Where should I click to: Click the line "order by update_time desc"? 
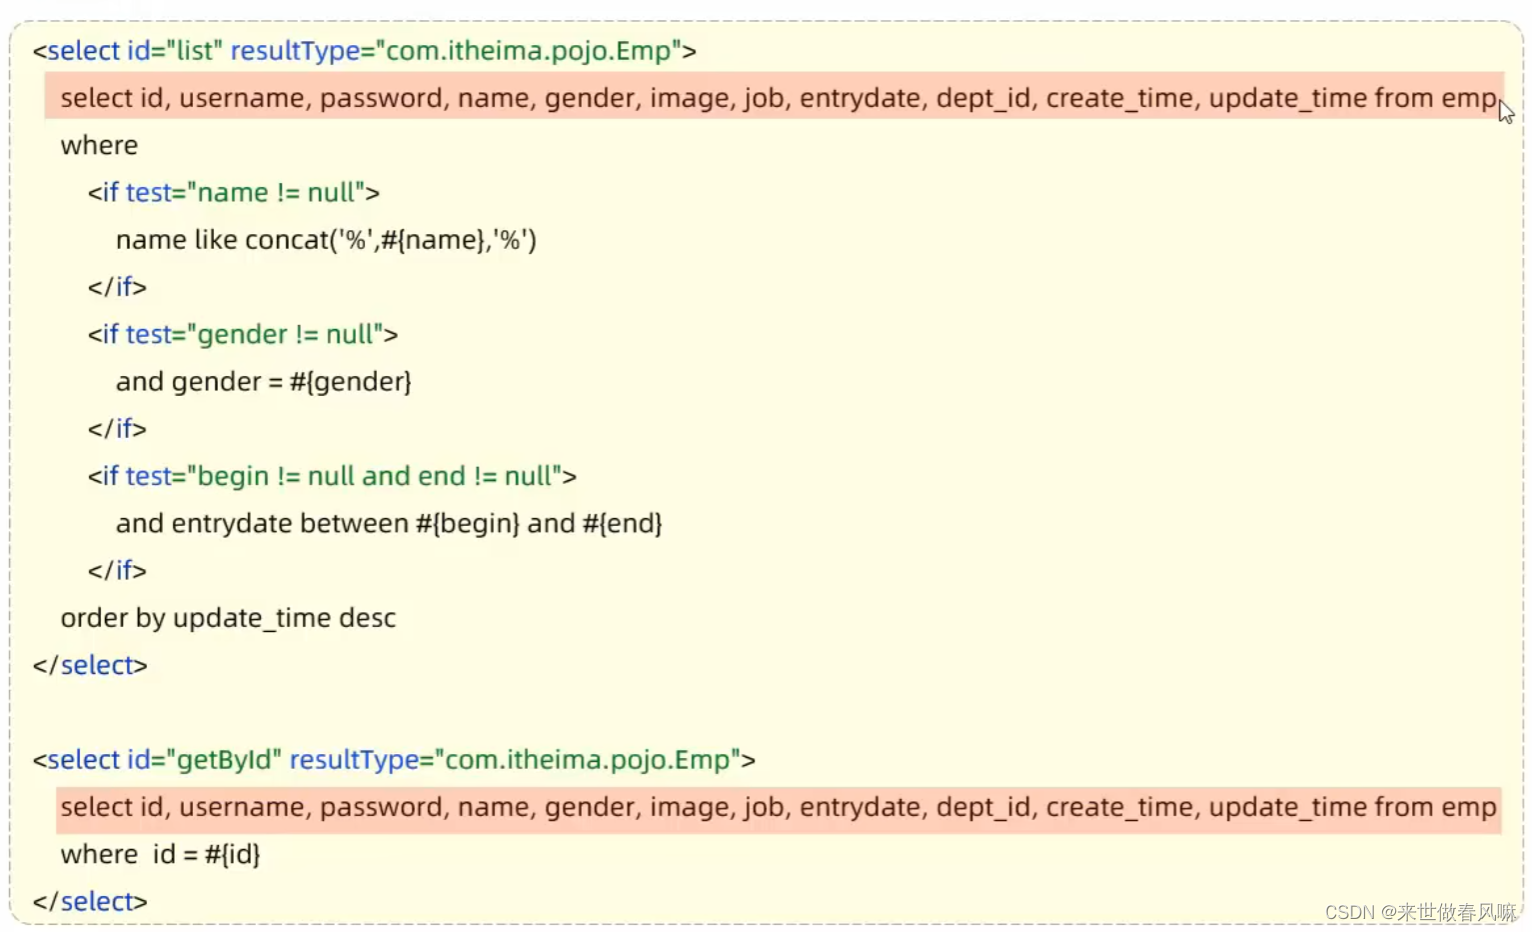tap(228, 618)
